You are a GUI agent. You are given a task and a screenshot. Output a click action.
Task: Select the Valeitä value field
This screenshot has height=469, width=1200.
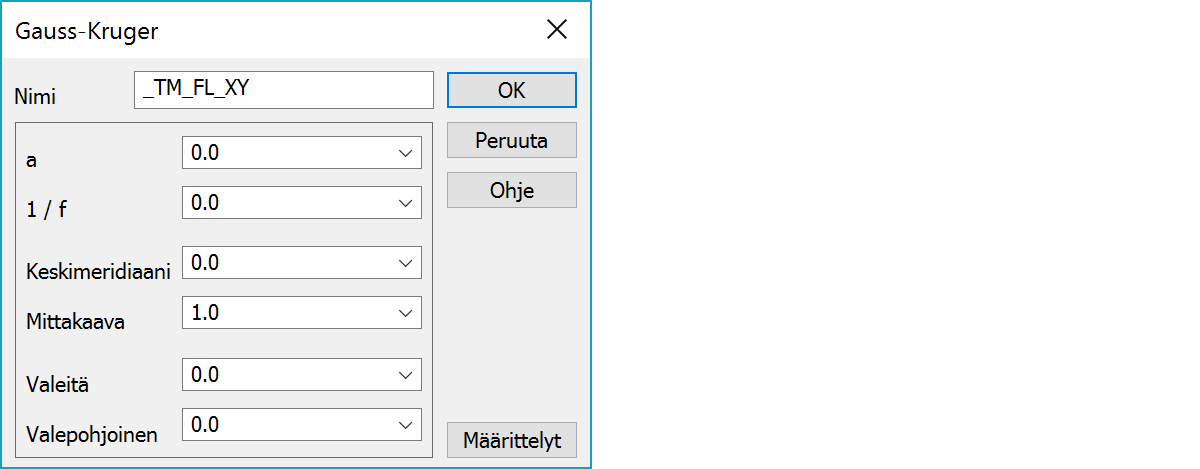coord(287,375)
